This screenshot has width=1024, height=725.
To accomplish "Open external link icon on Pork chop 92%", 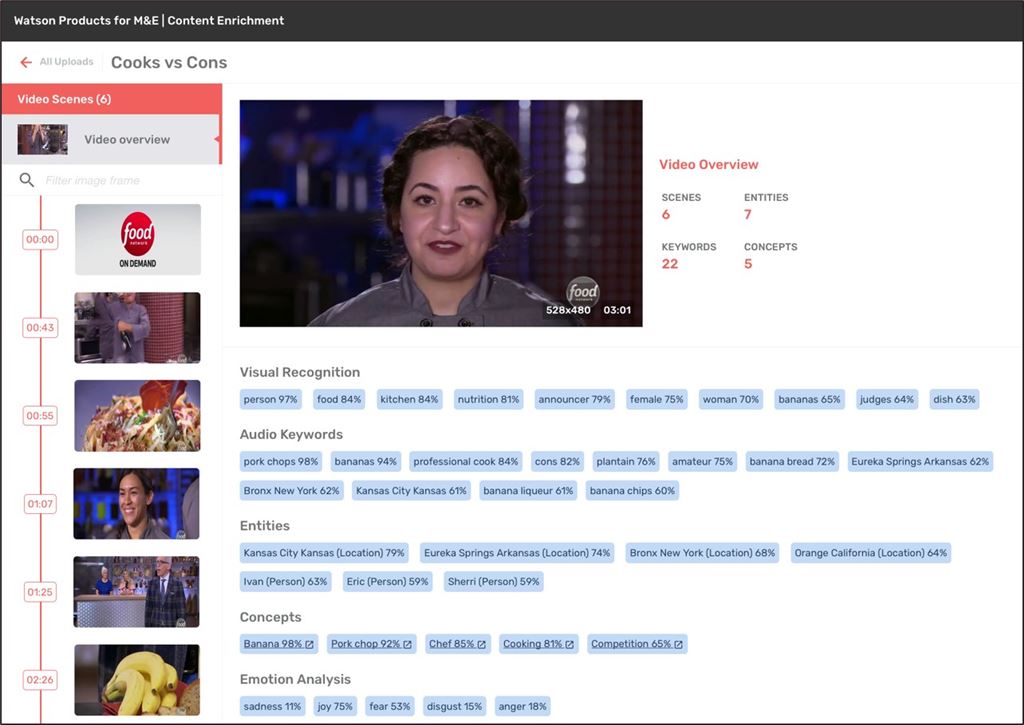I will click(x=408, y=645).
